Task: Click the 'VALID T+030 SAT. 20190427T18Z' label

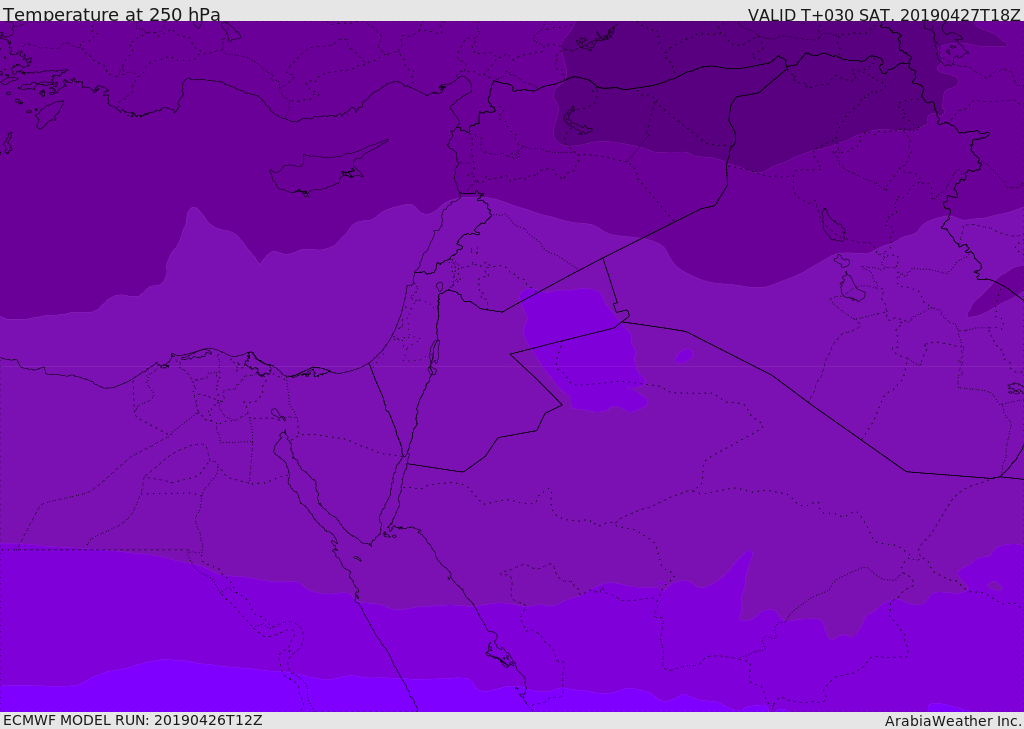Action: pos(884,14)
